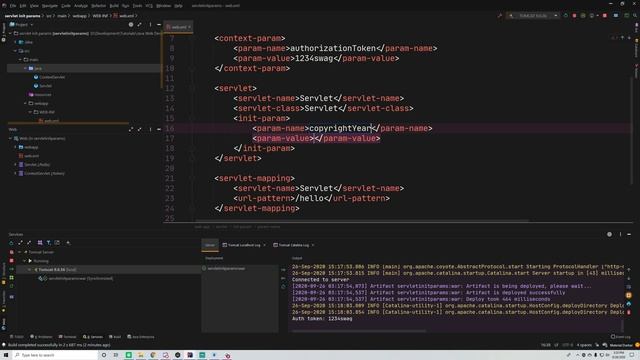Collapse the servlet init params root node
The image size is (640, 360).
[x=11, y=33]
